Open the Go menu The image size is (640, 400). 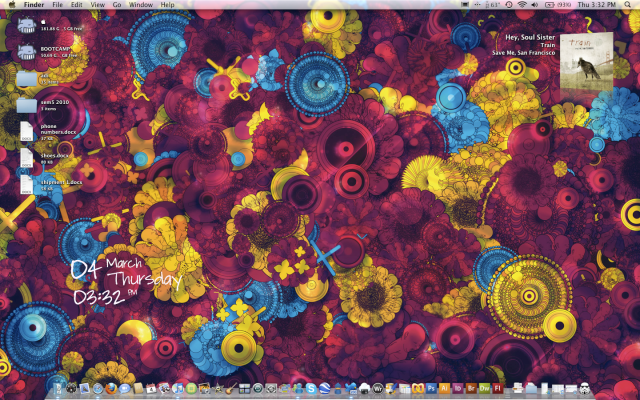(117, 5)
